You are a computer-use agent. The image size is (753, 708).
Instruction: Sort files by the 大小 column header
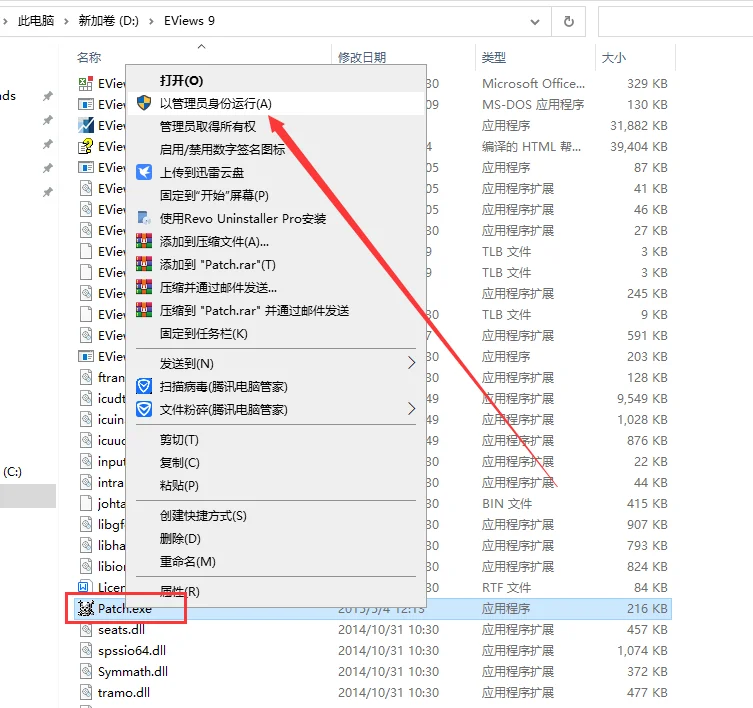[613, 58]
